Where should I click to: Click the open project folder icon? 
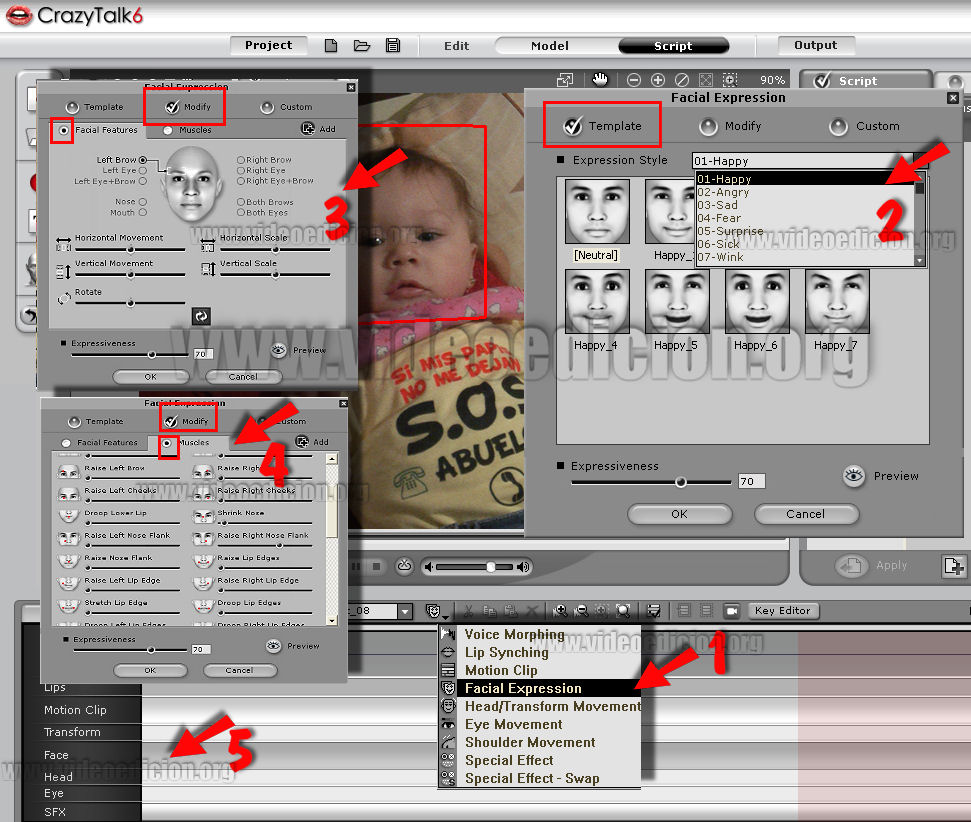(361, 46)
